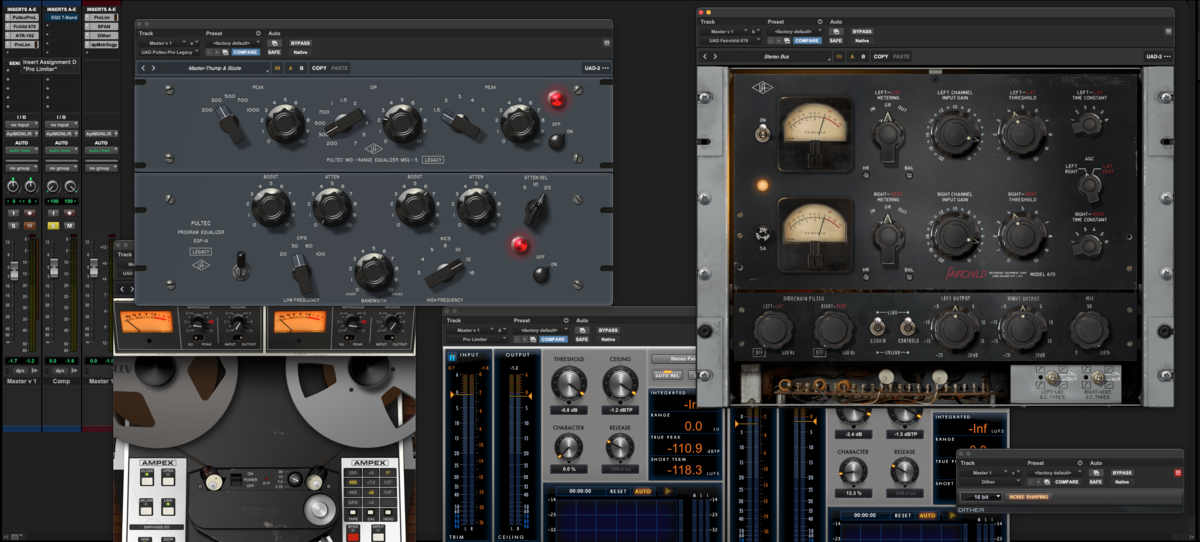Click the RESET button in the Pro Limiter meter
The image size is (1200, 542).
618,491
